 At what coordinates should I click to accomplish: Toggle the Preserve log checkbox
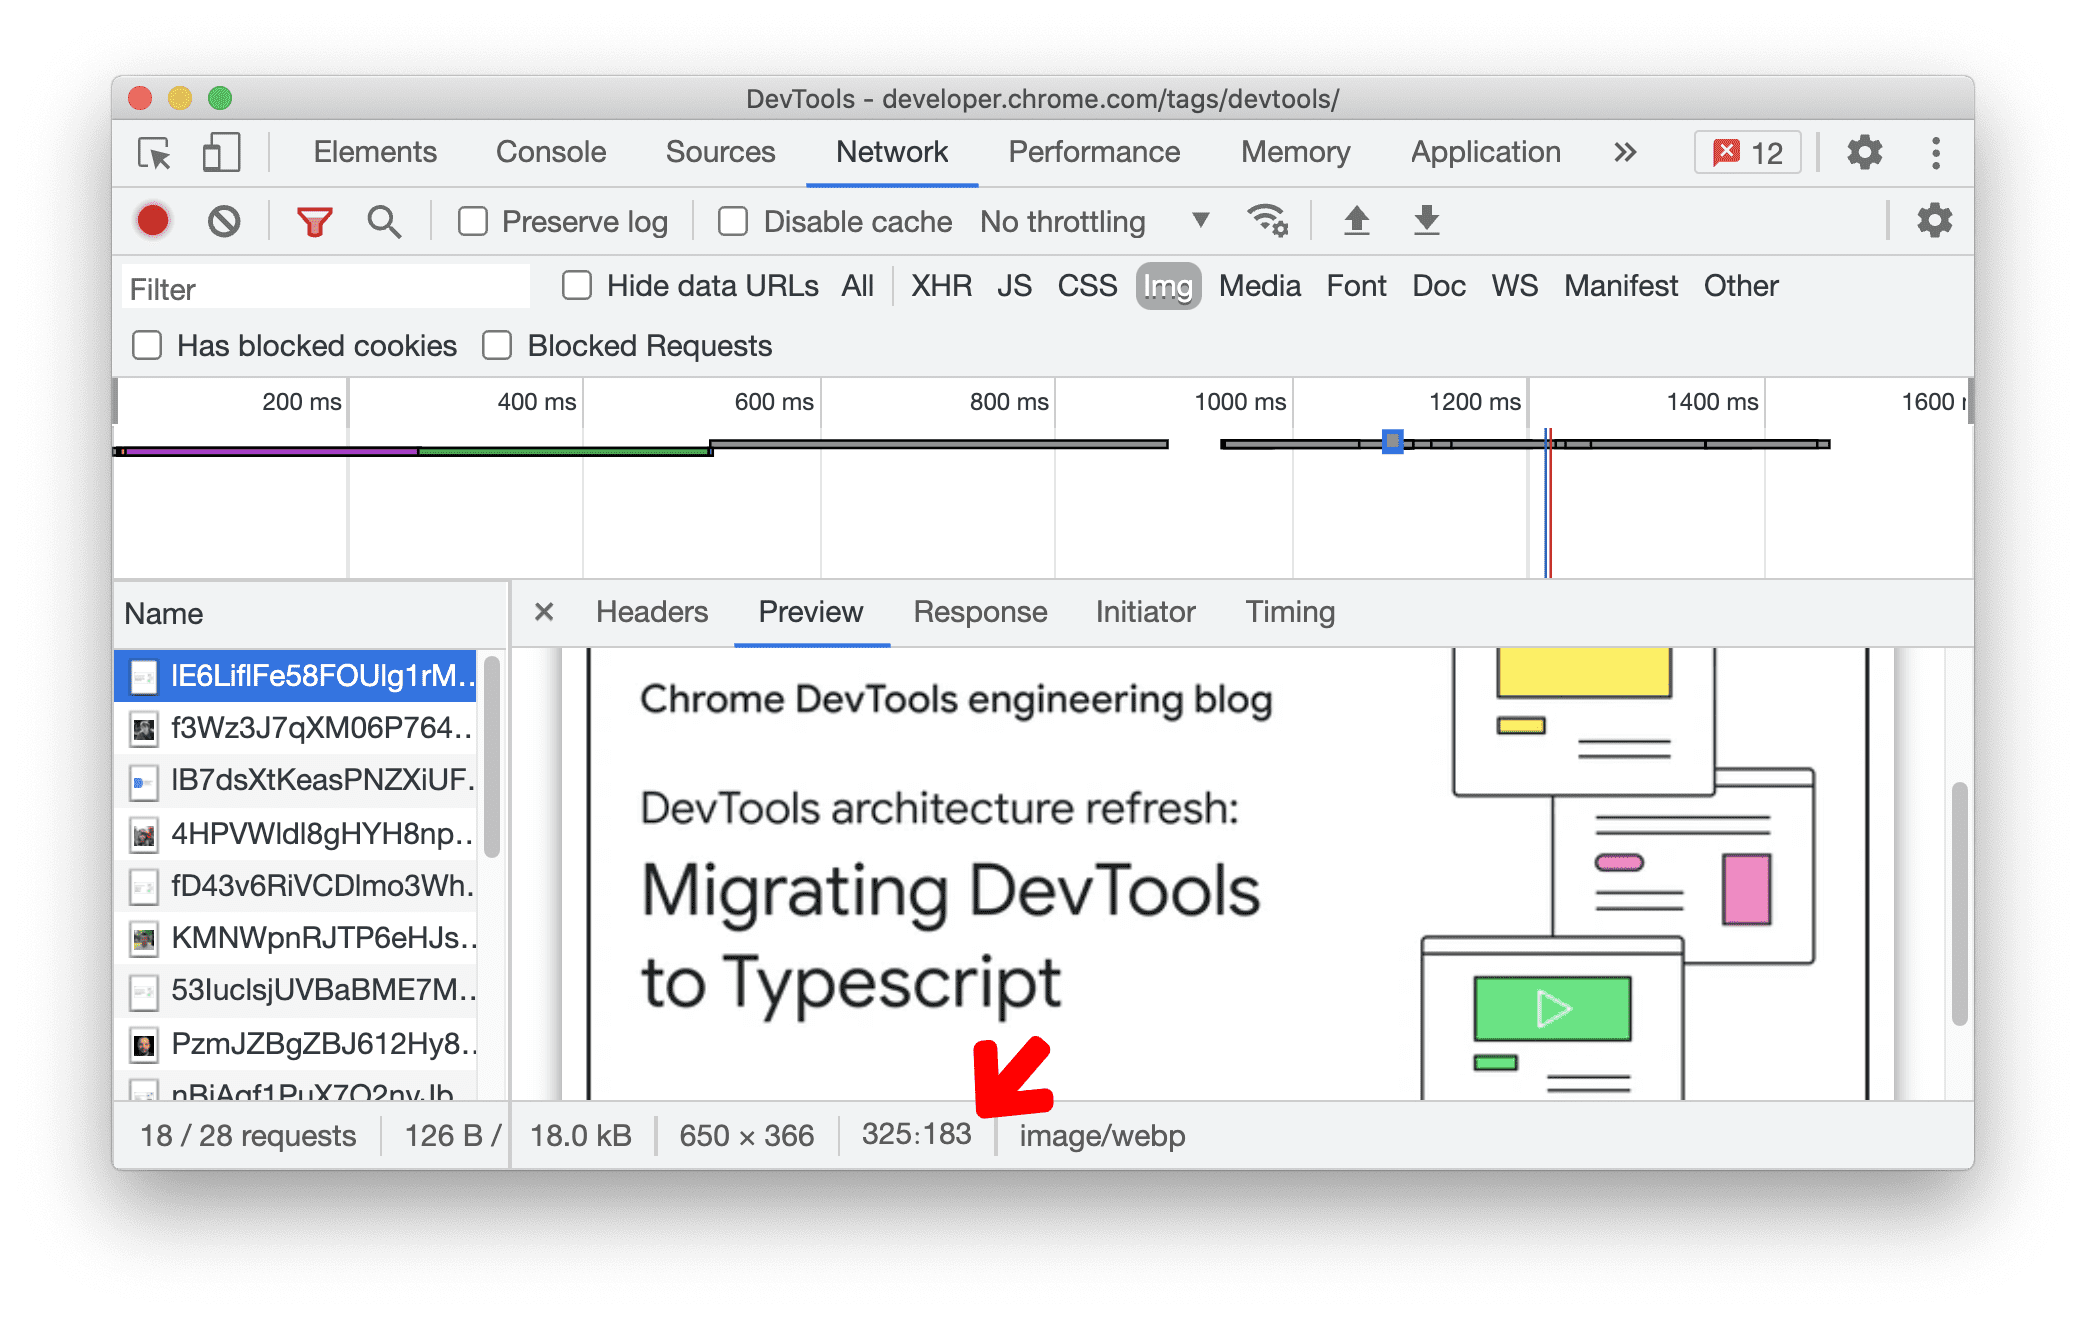474,220
